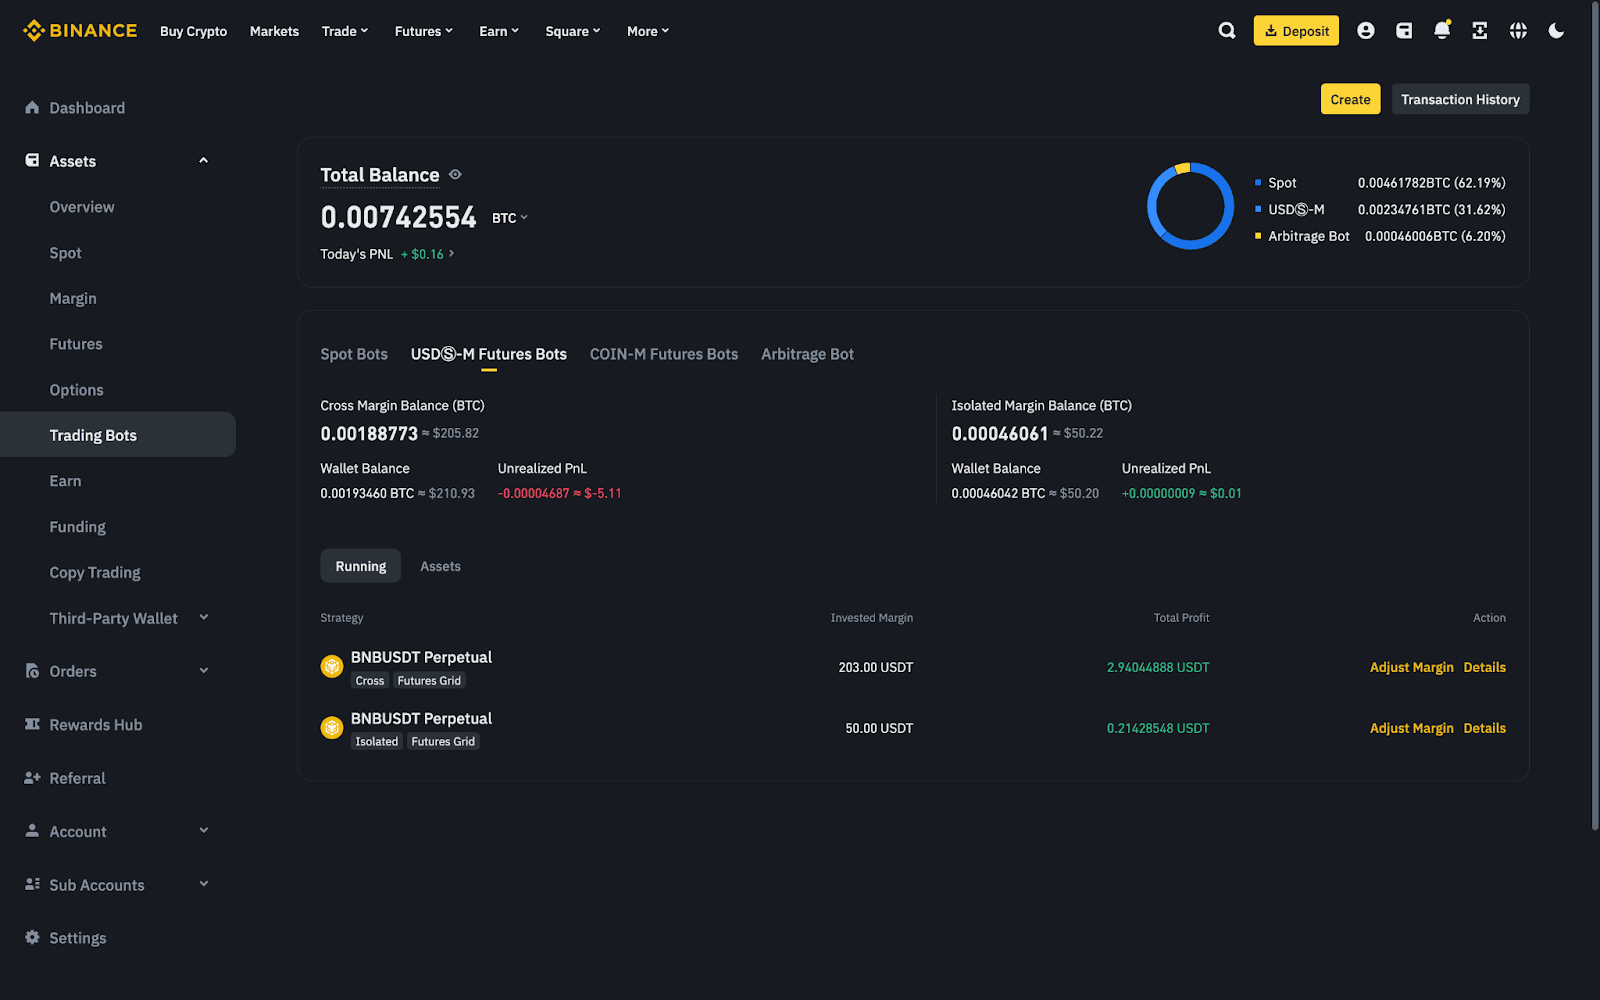
Task: Click the Rewards Hub ticket icon
Action: 32,724
